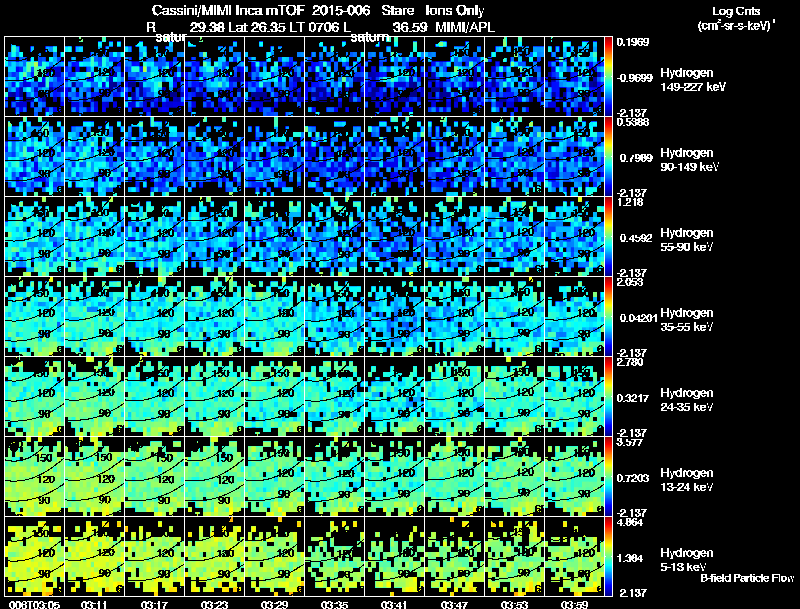Click the '03:53' time label
The width and height of the screenshot is (800, 609).
tap(512, 605)
